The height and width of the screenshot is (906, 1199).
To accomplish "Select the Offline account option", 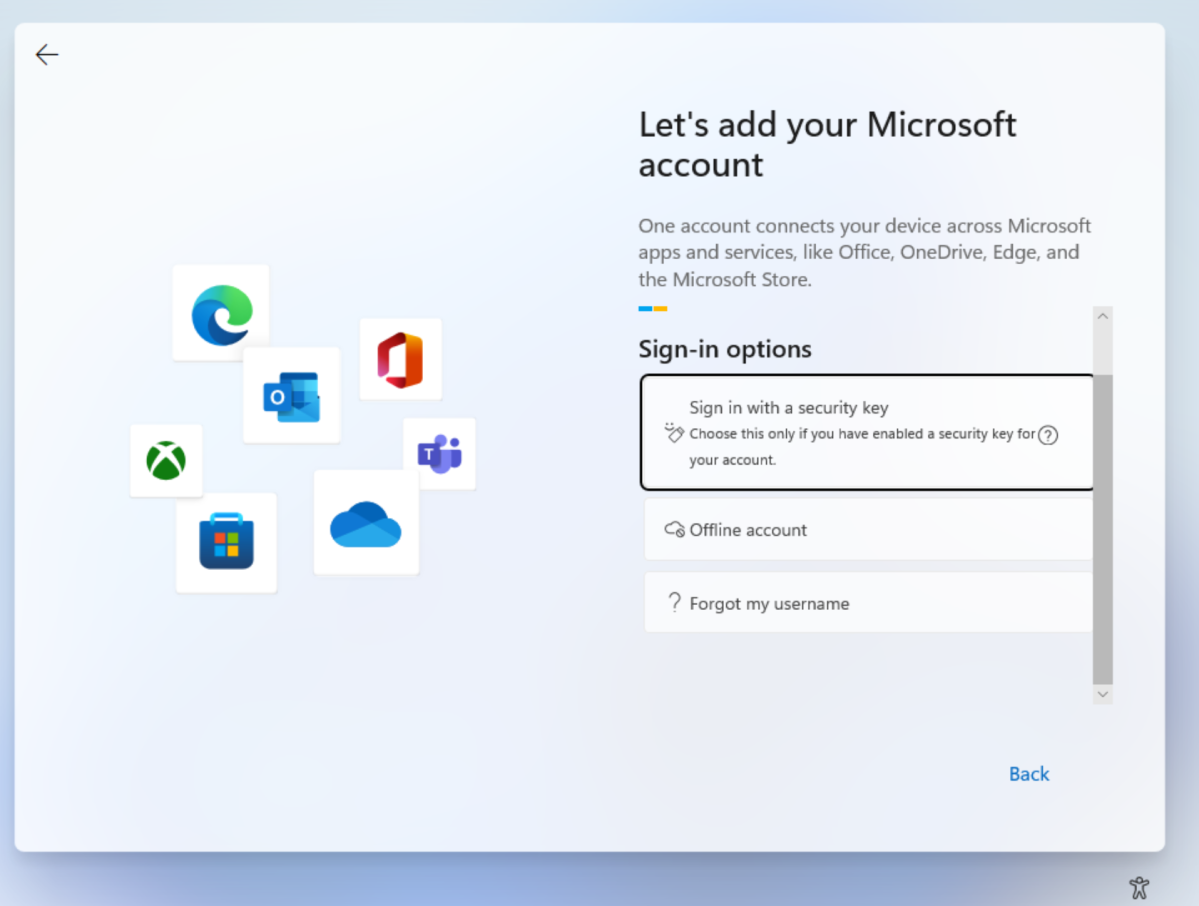I will (869, 529).
